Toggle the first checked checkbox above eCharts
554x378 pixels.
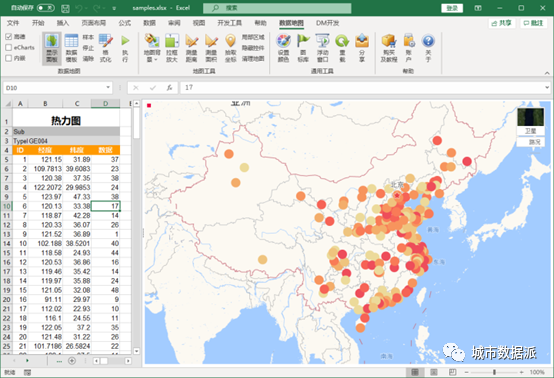coord(9,36)
